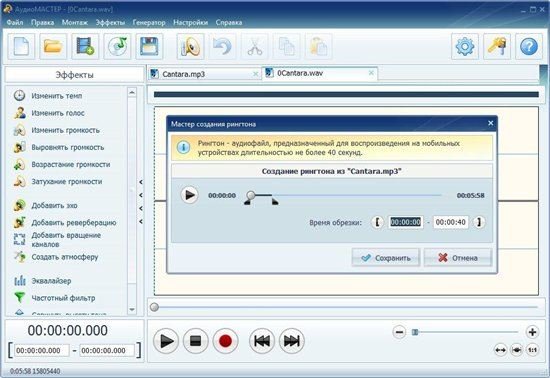Image resolution: width=550 pixels, height=378 pixels.
Task: Select the Добавить реверберацию effect
Action: pos(65,223)
